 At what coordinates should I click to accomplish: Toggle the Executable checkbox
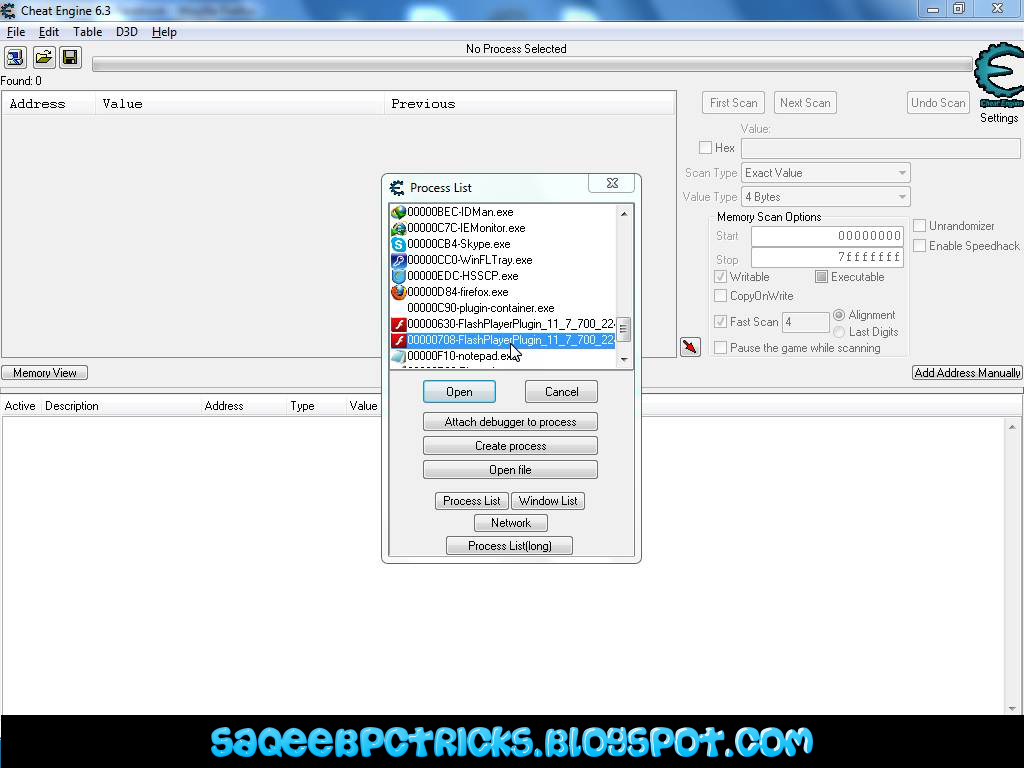822,277
